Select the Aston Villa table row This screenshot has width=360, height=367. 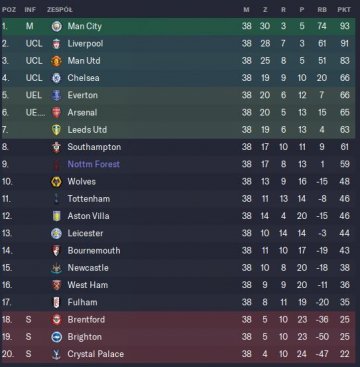(x=178, y=216)
